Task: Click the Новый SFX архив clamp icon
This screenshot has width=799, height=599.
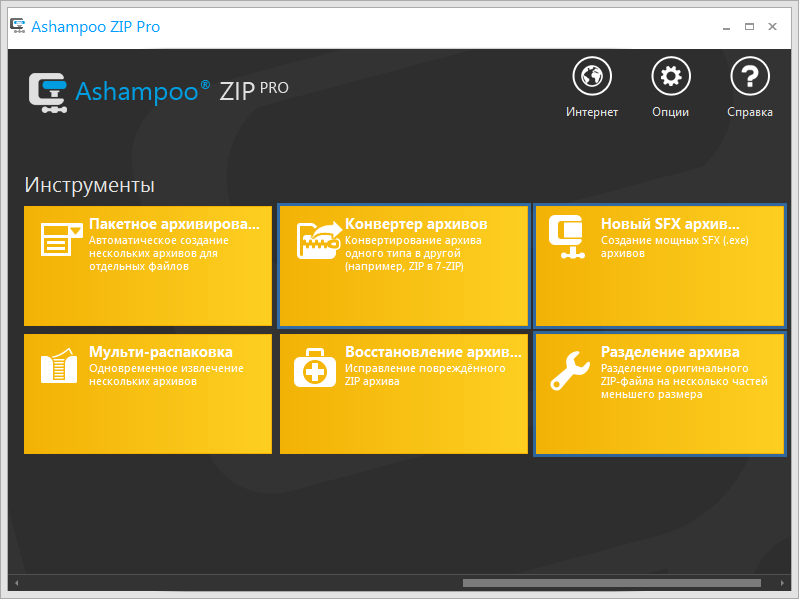Action: 568,237
